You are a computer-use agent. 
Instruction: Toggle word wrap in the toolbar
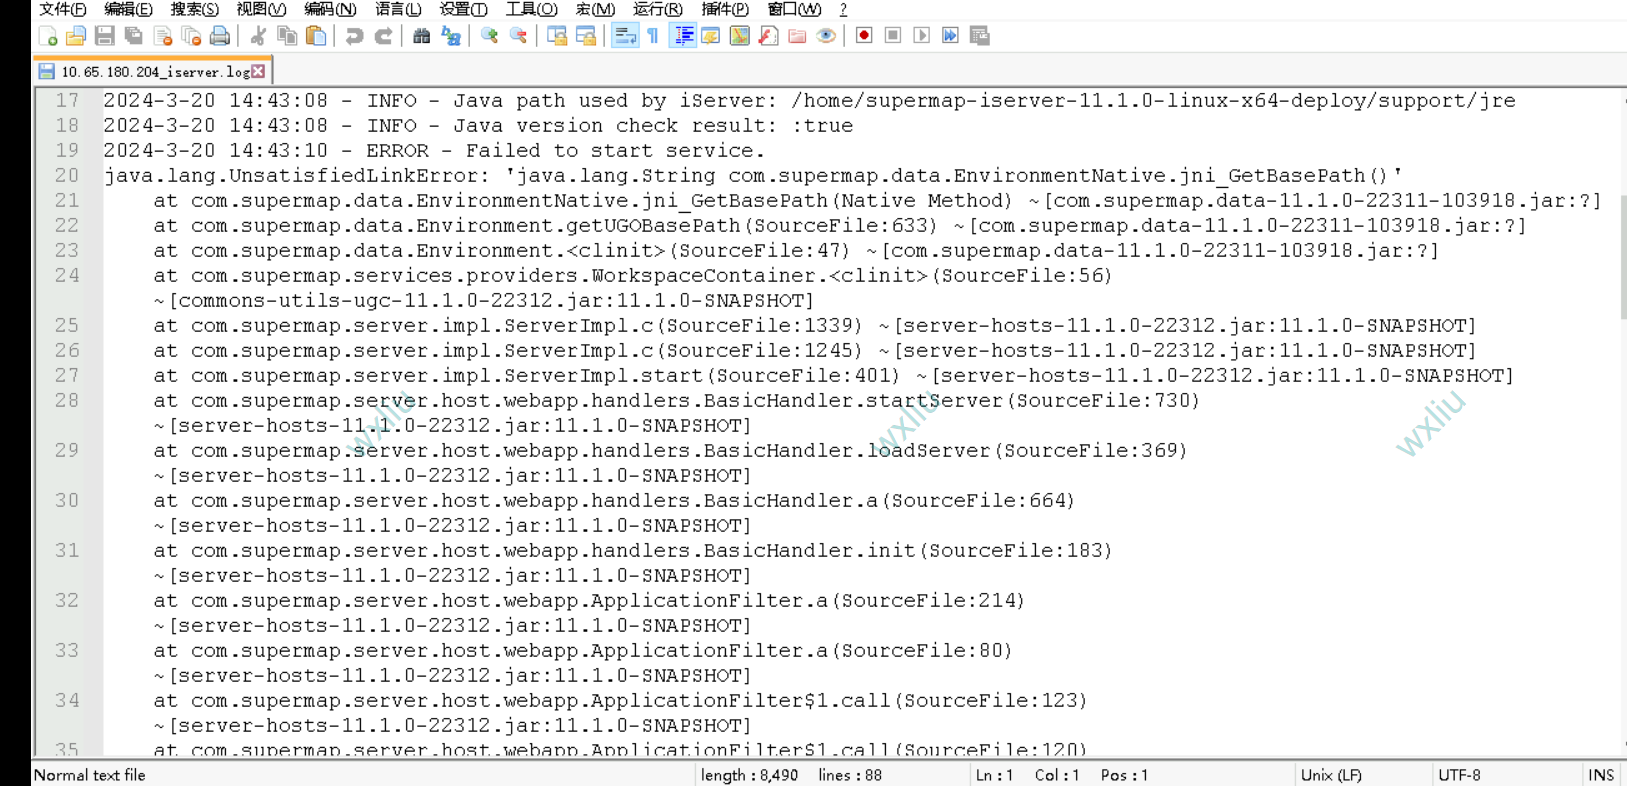[x=625, y=36]
